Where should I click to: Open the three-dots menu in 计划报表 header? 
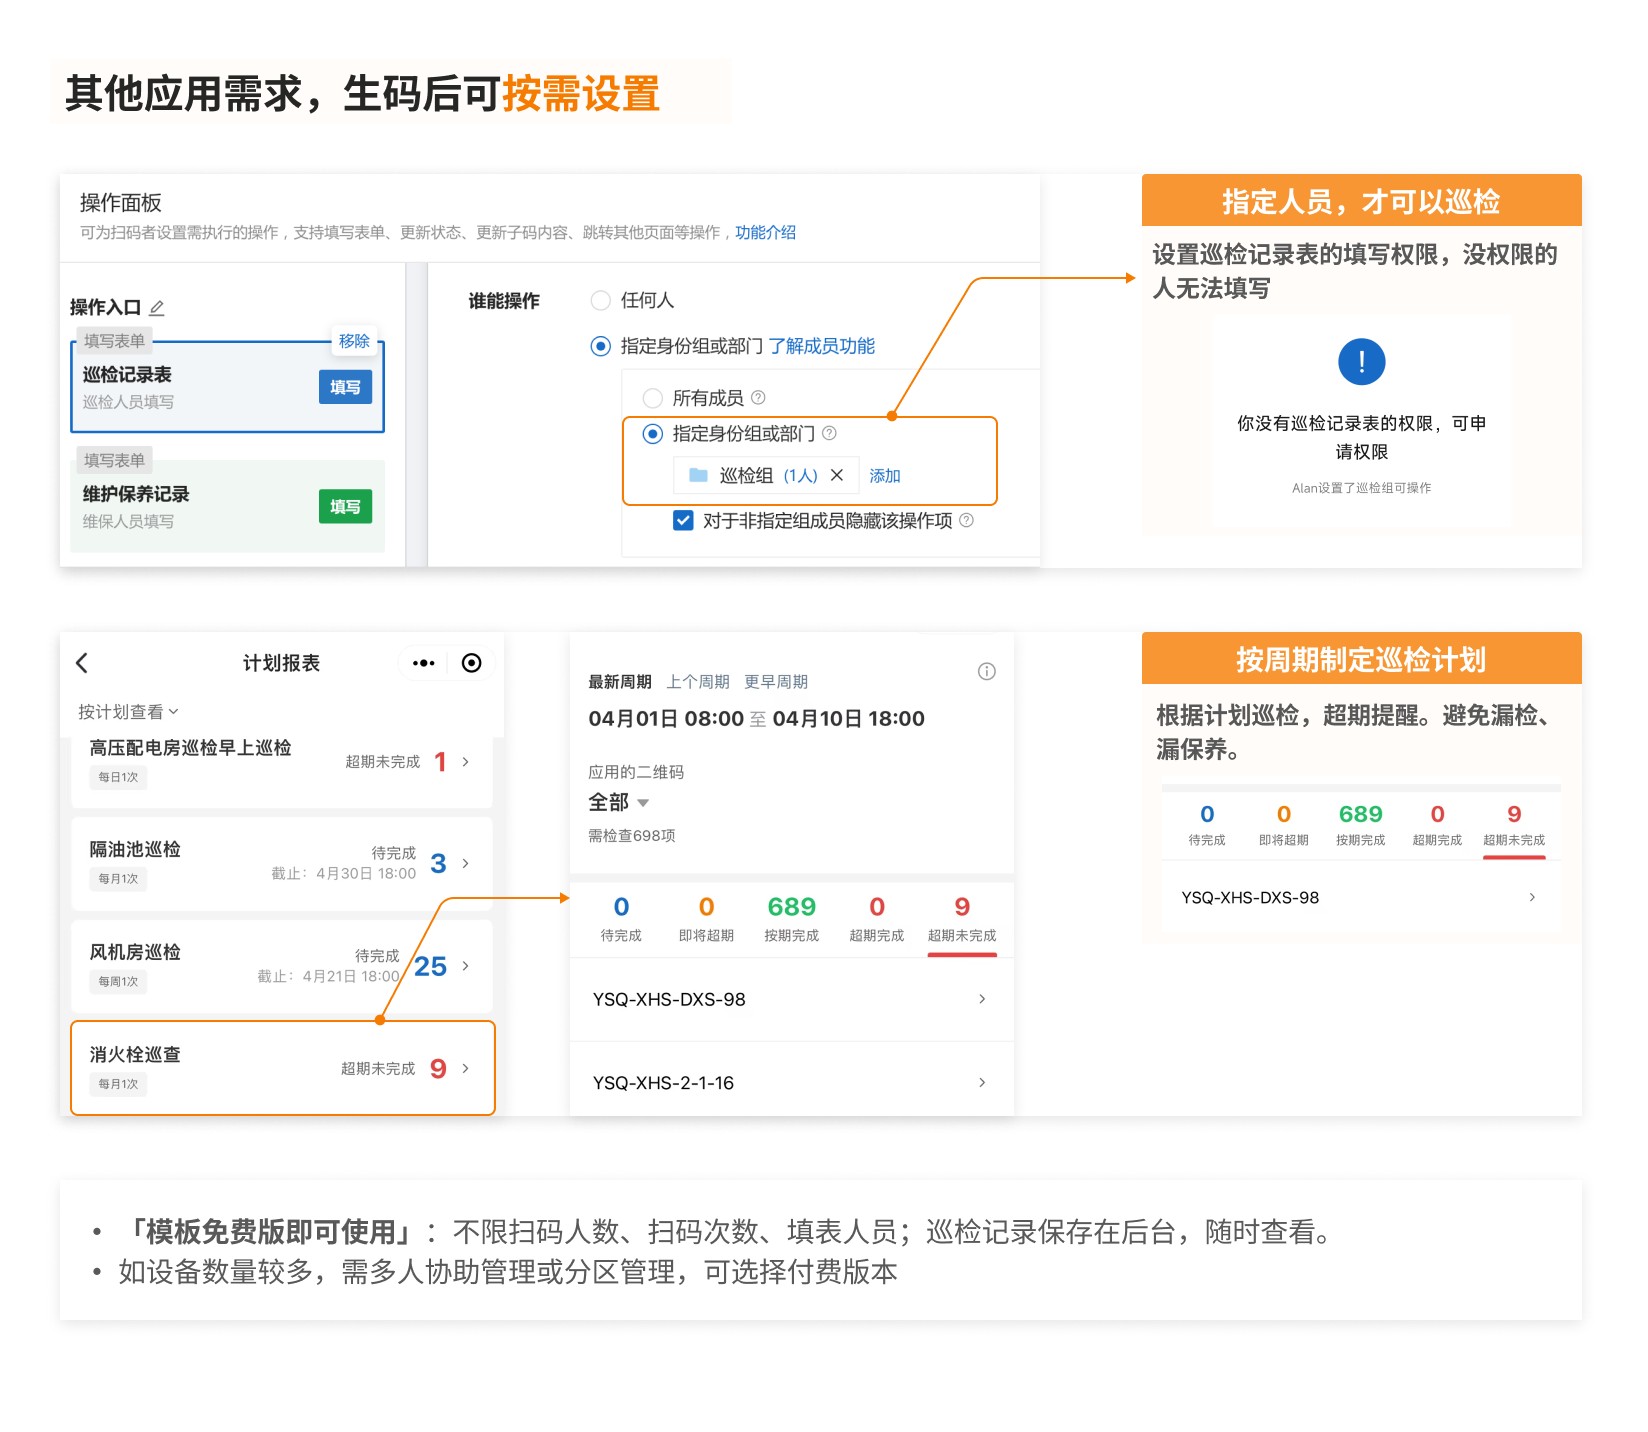click(423, 663)
